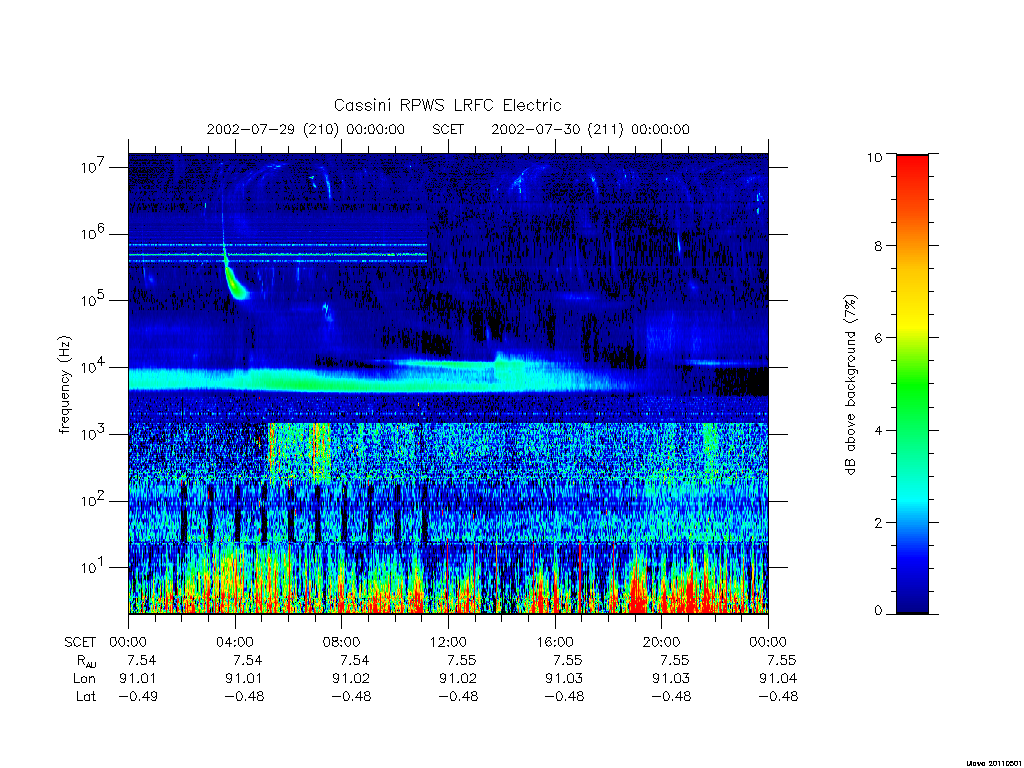
Task: Click the colorbar tick label '10'
Action: click(874, 157)
